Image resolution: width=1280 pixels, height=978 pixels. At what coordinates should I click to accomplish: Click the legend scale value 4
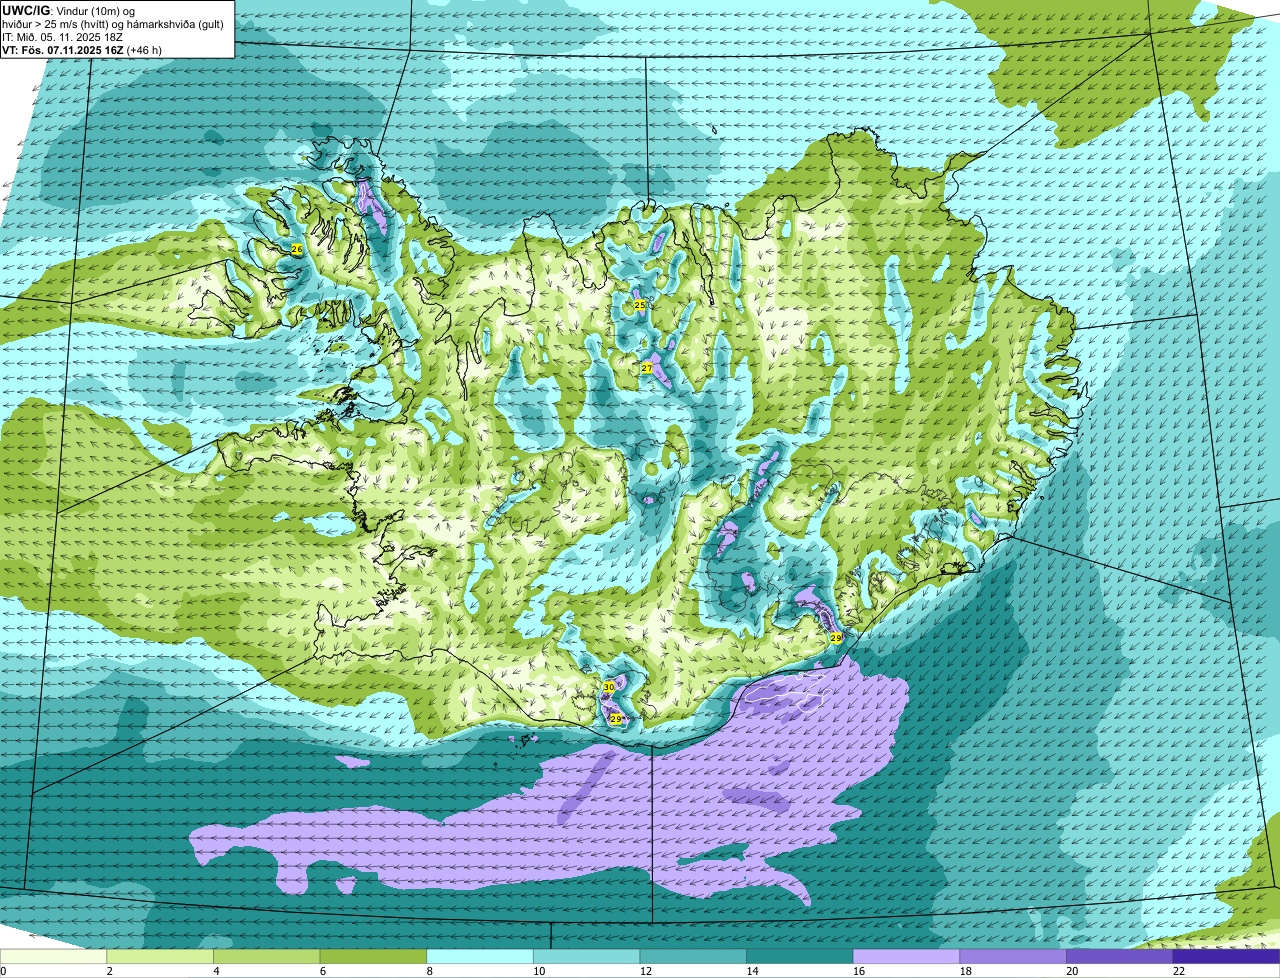point(217,971)
